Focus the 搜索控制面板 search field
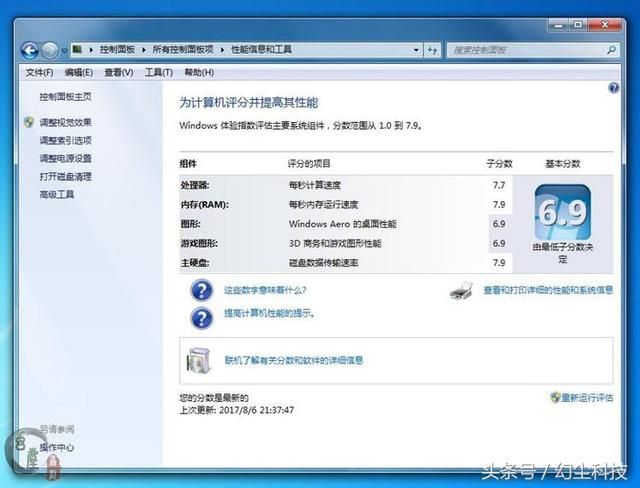Image resolution: width=640 pixels, height=488 pixels. pos(533,50)
